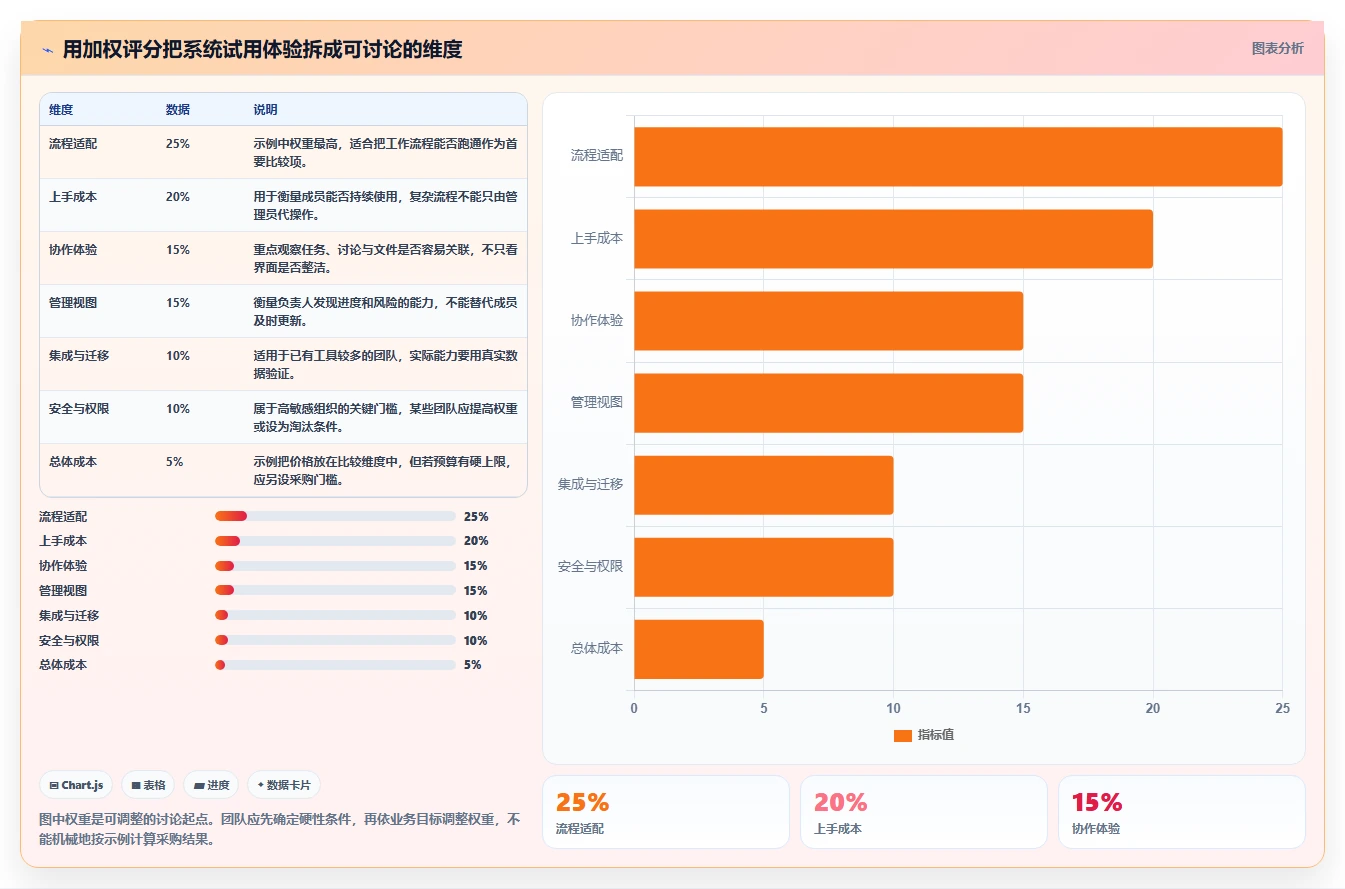The height and width of the screenshot is (889, 1345).
Task: Open the 20% 上手成本 data card
Action: coord(924,812)
